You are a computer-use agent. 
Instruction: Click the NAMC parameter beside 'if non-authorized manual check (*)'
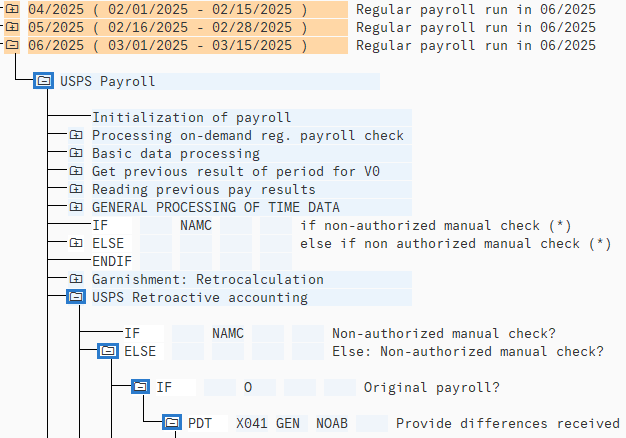click(196, 226)
